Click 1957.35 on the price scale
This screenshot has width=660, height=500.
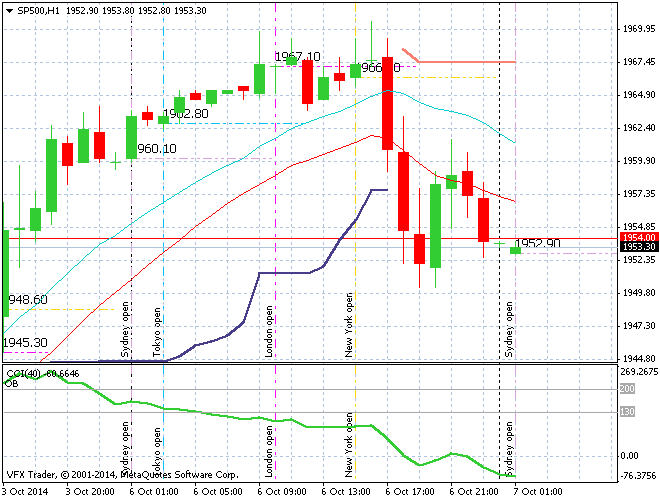click(x=639, y=194)
